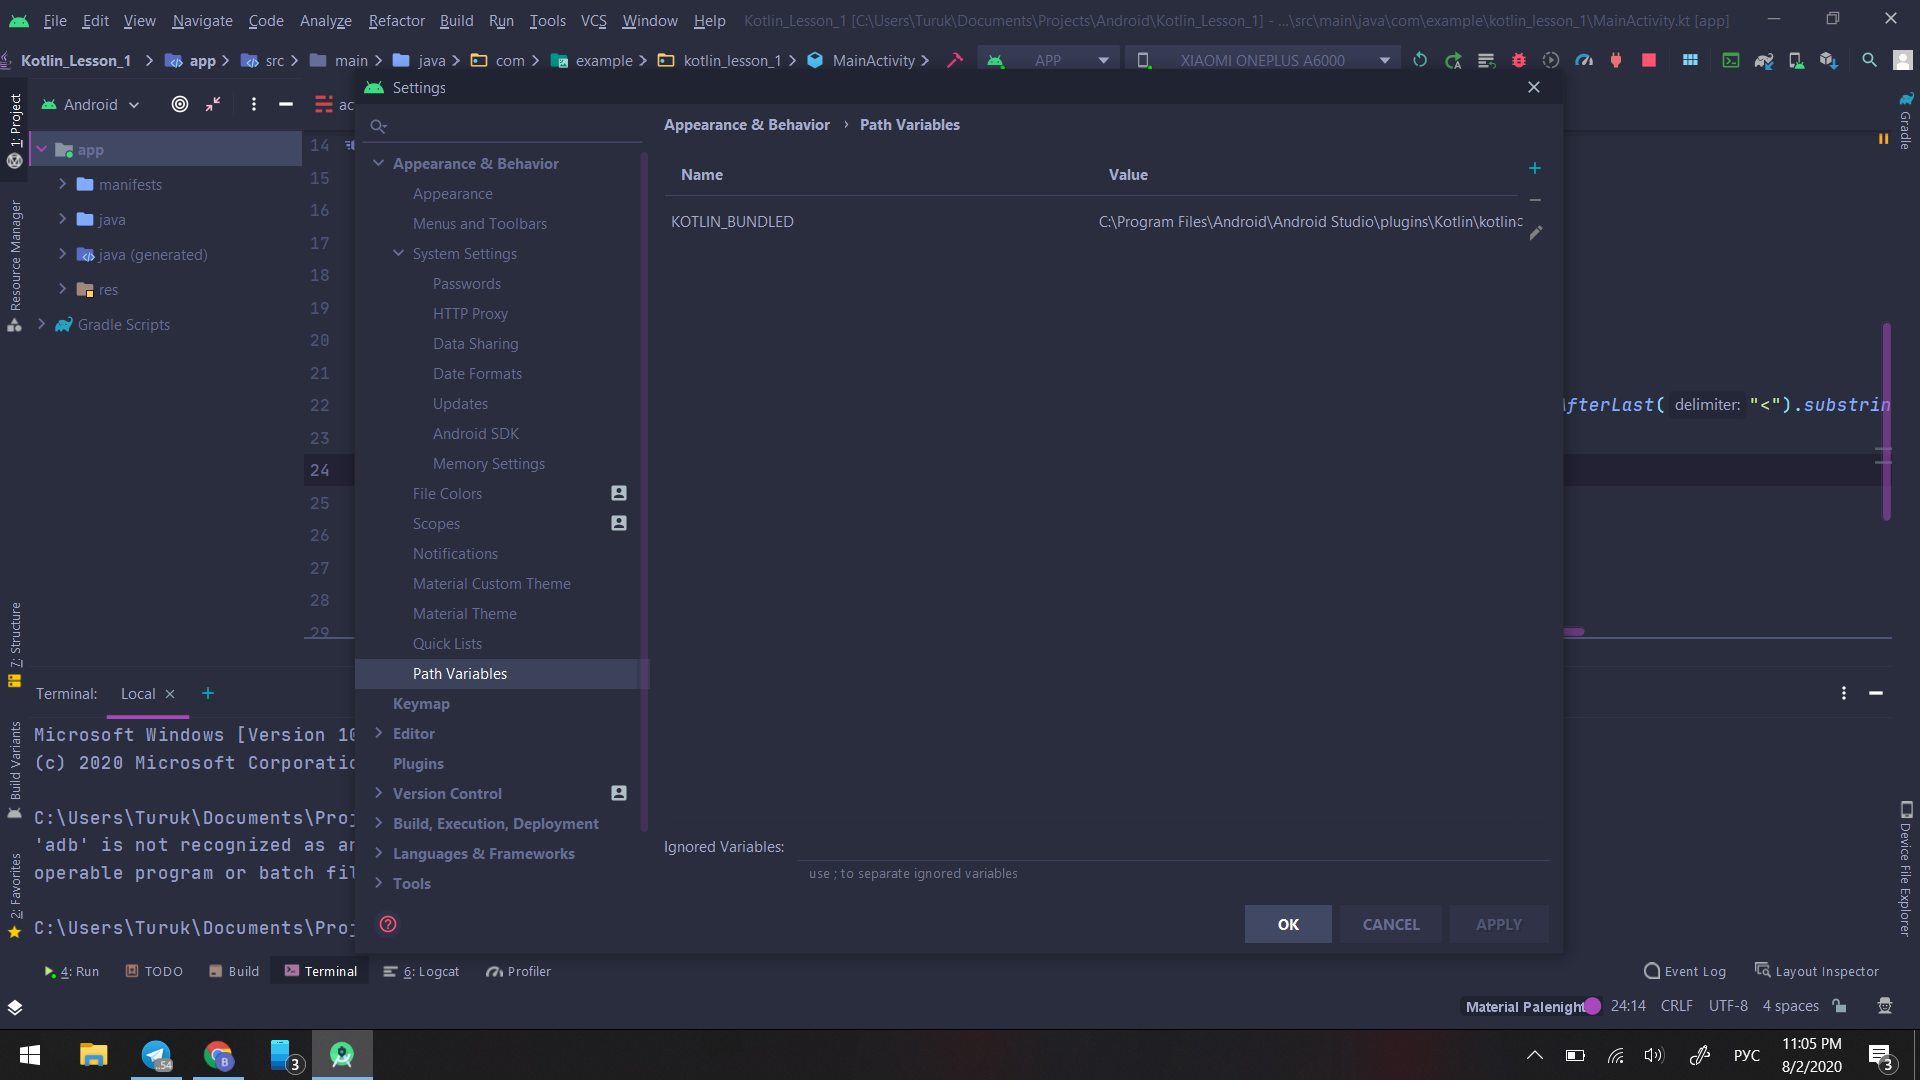Open the run anything console icon
Screen dimensions: 1920x1080
(1730, 60)
